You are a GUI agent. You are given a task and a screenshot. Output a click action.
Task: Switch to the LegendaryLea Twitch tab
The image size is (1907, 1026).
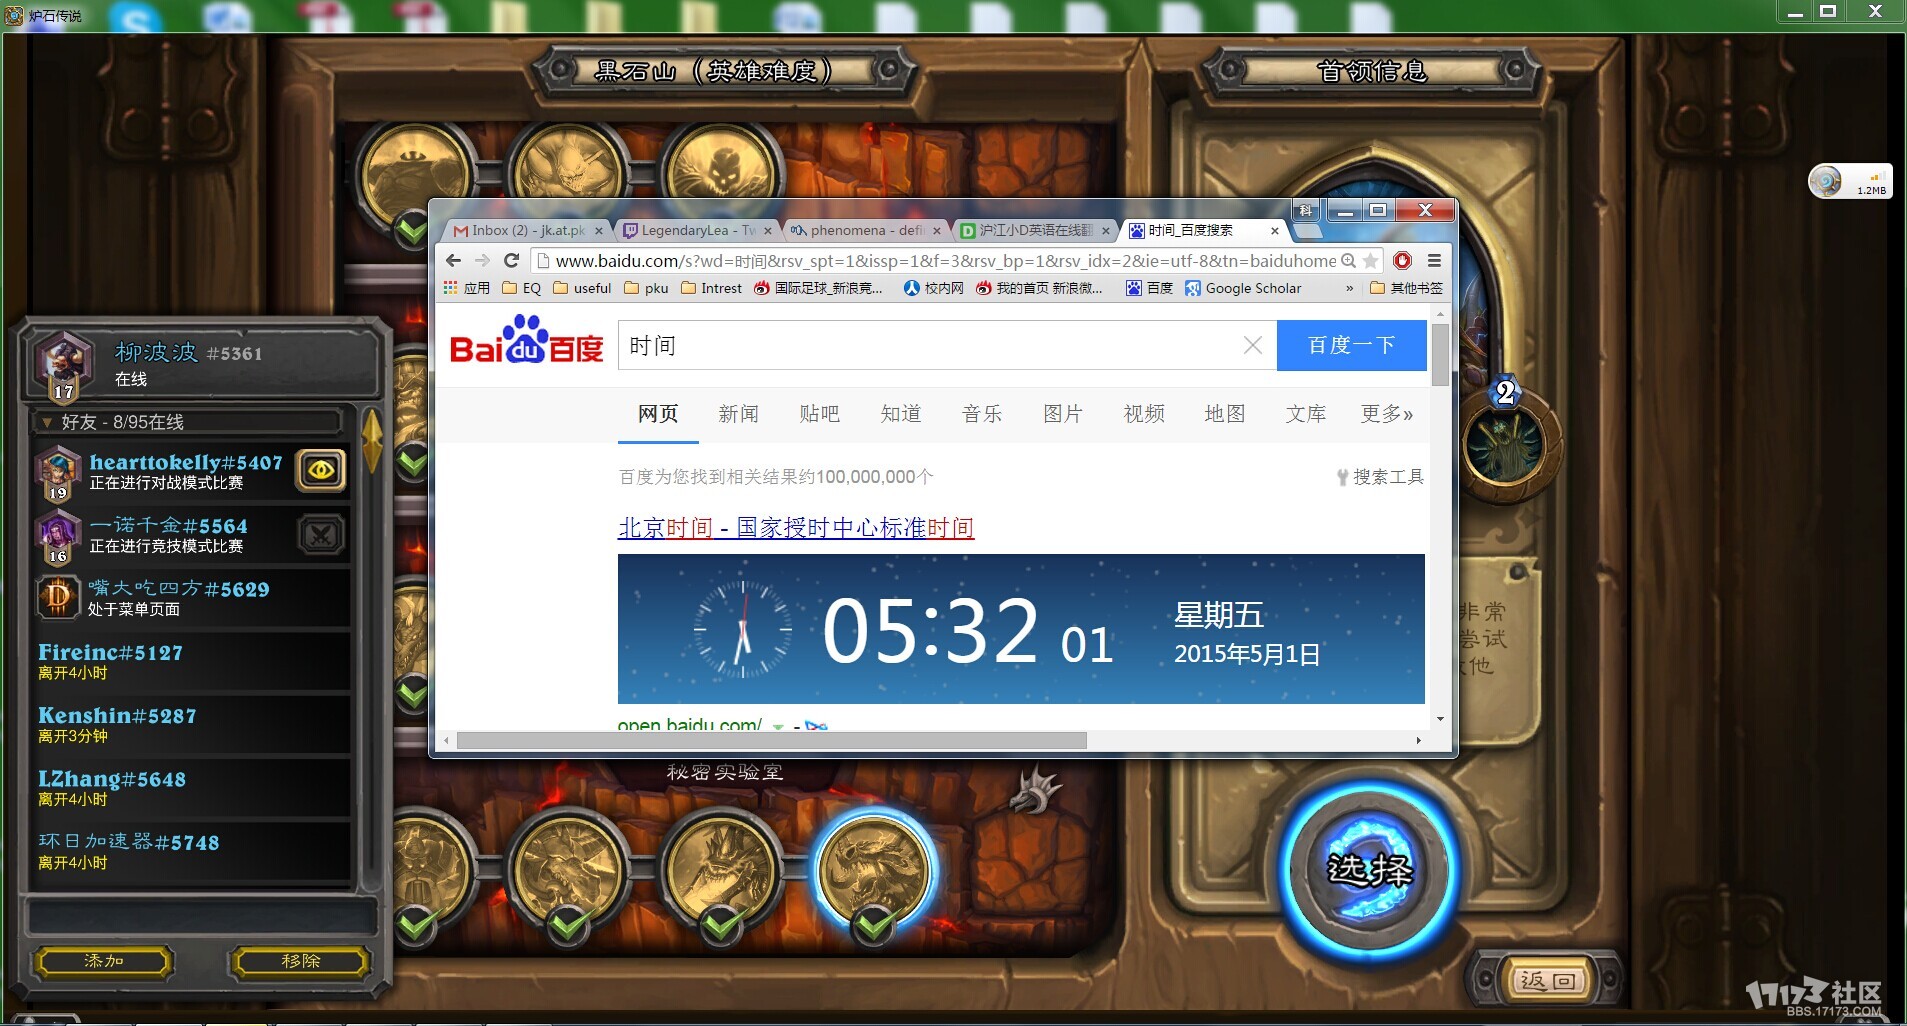[x=697, y=230]
